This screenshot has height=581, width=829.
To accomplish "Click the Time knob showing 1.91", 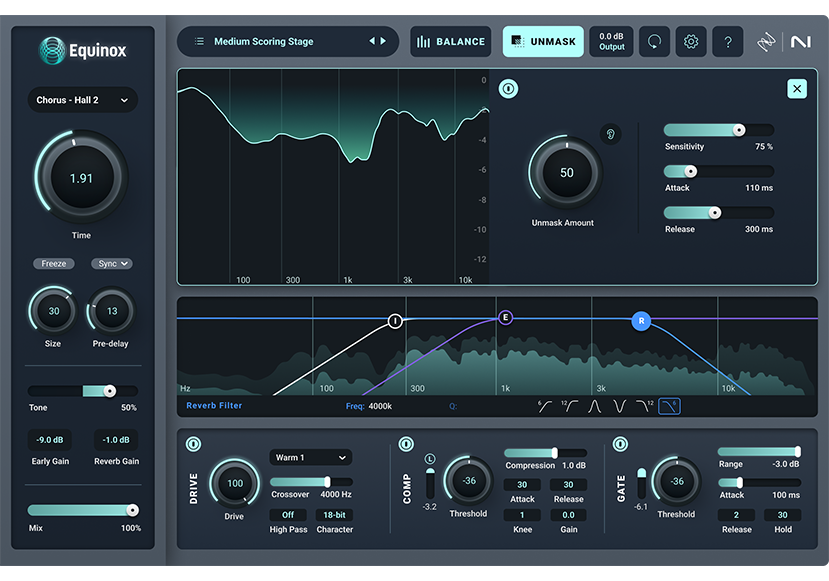I will (x=81, y=178).
